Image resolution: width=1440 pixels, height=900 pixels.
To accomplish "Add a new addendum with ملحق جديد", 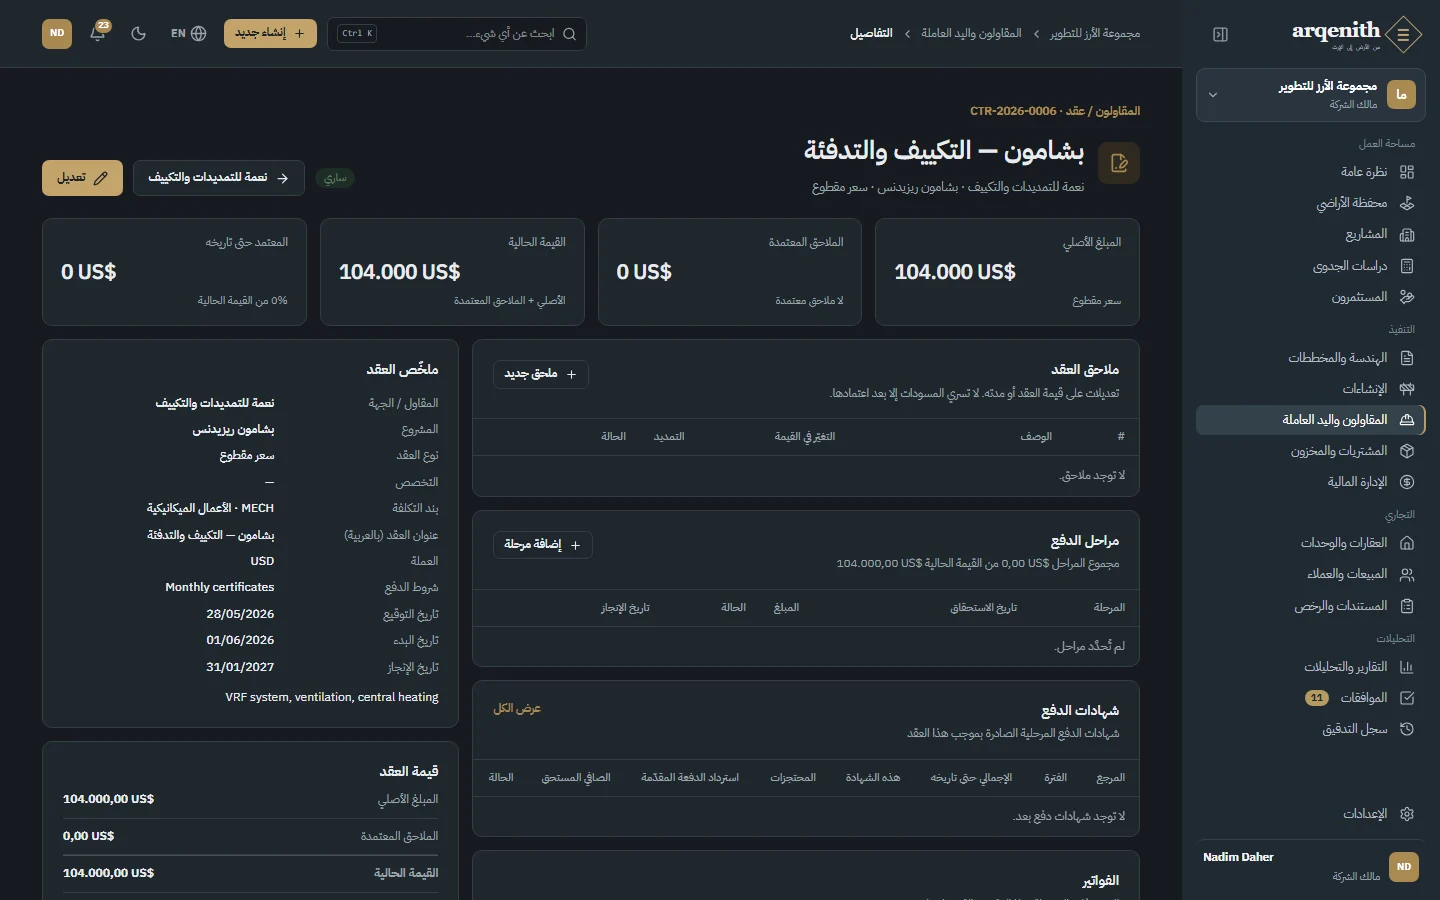I will coord(541,374).
